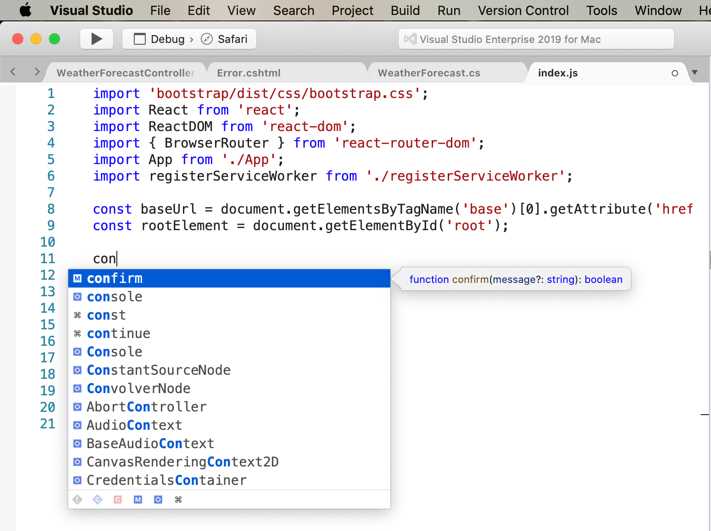Select ConvolverNode completion

point(229,388)
